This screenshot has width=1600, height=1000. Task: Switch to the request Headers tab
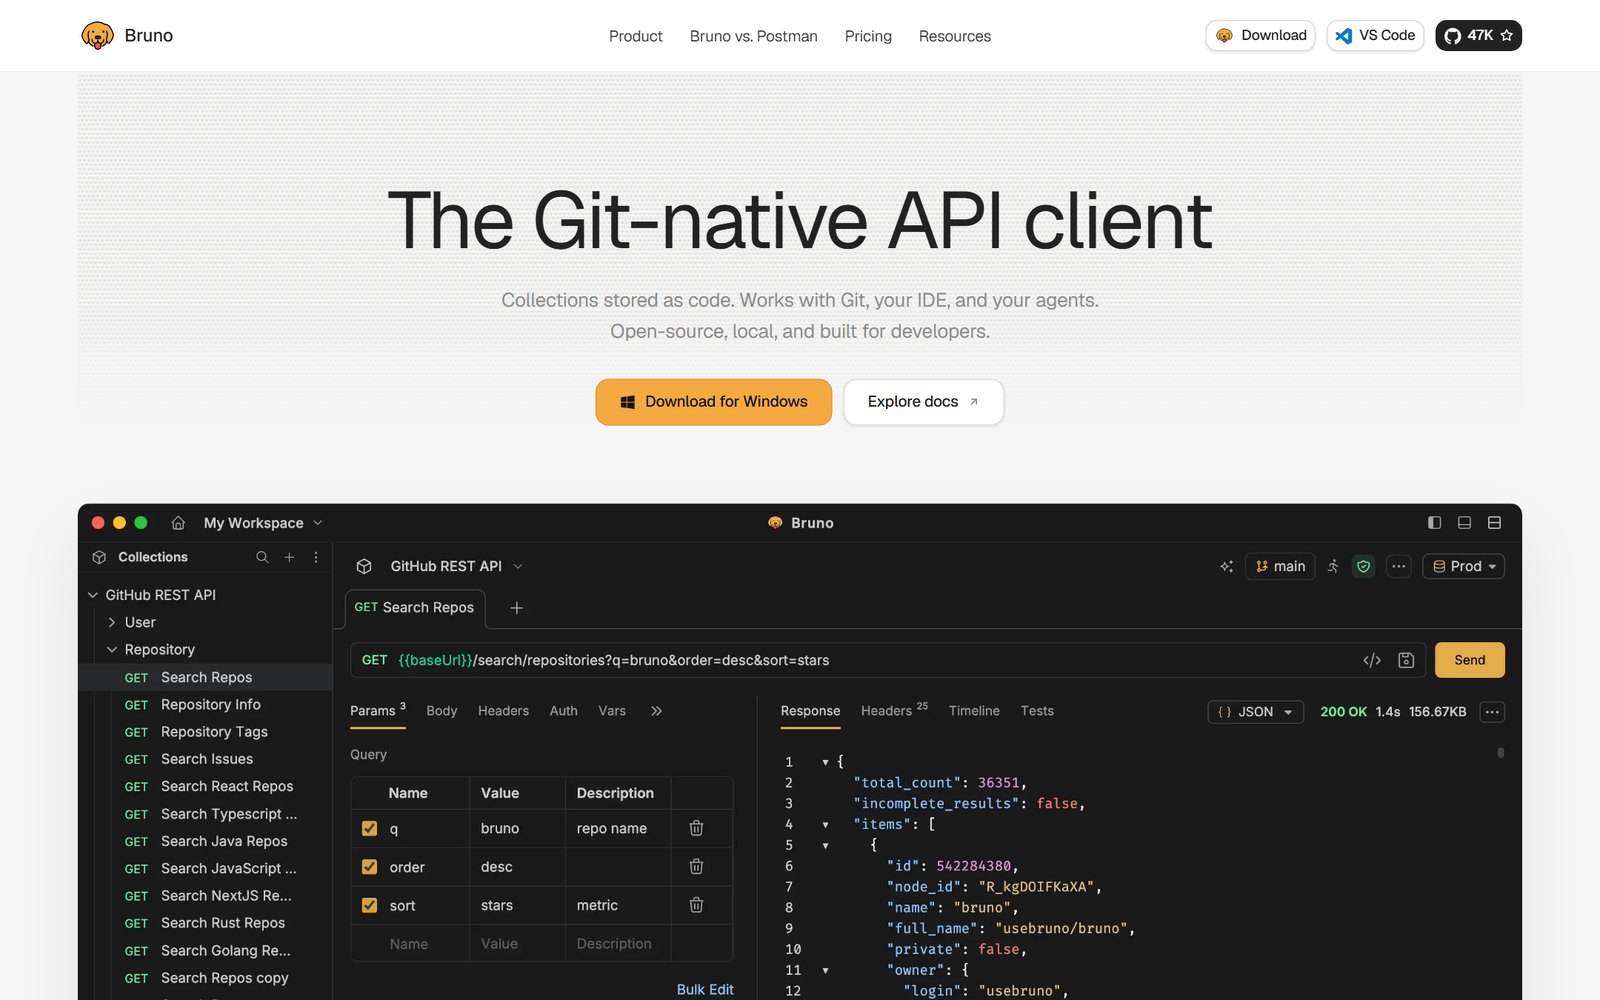point(503,711)
